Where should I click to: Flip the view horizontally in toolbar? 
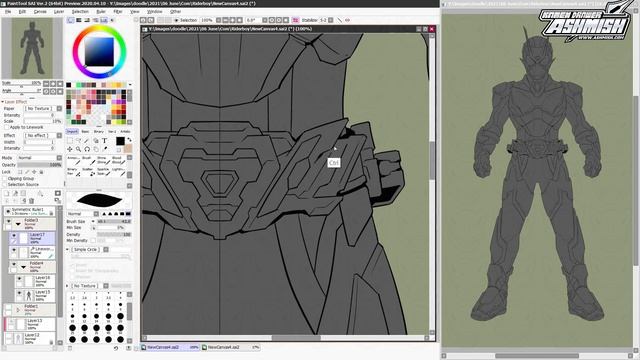[295, 20]
